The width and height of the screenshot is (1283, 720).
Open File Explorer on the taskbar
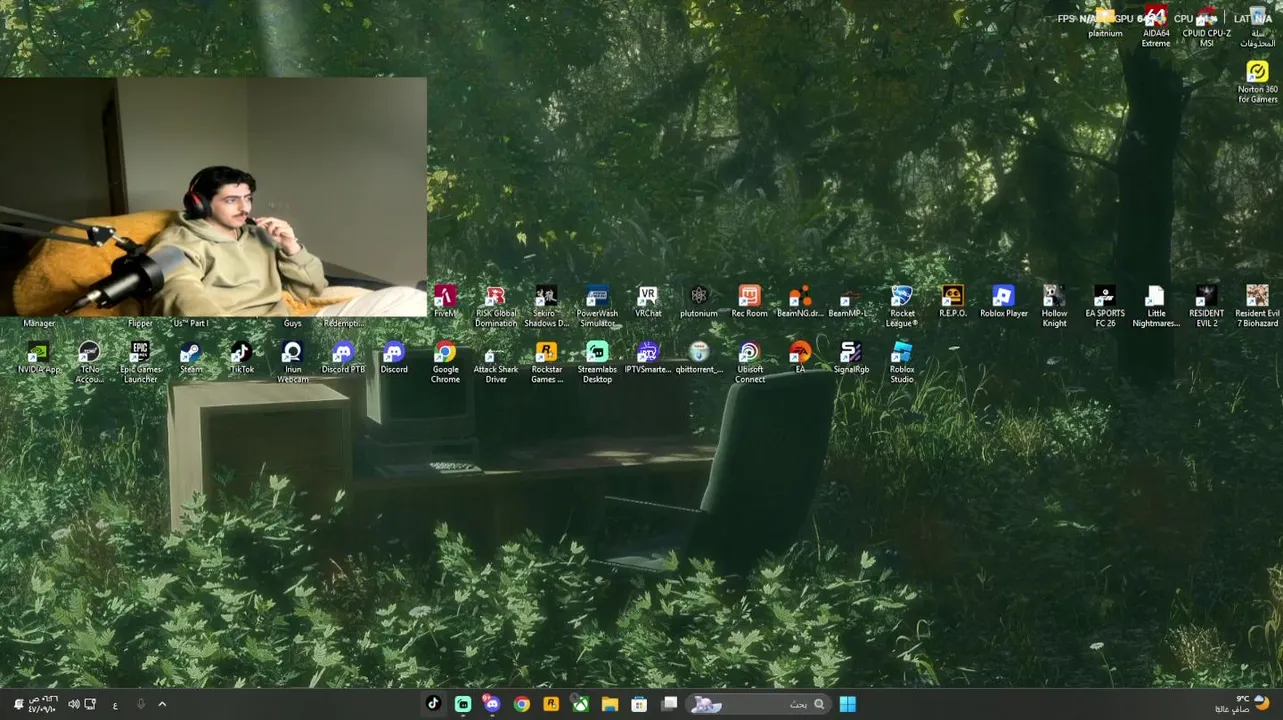[x=610, y=704]
